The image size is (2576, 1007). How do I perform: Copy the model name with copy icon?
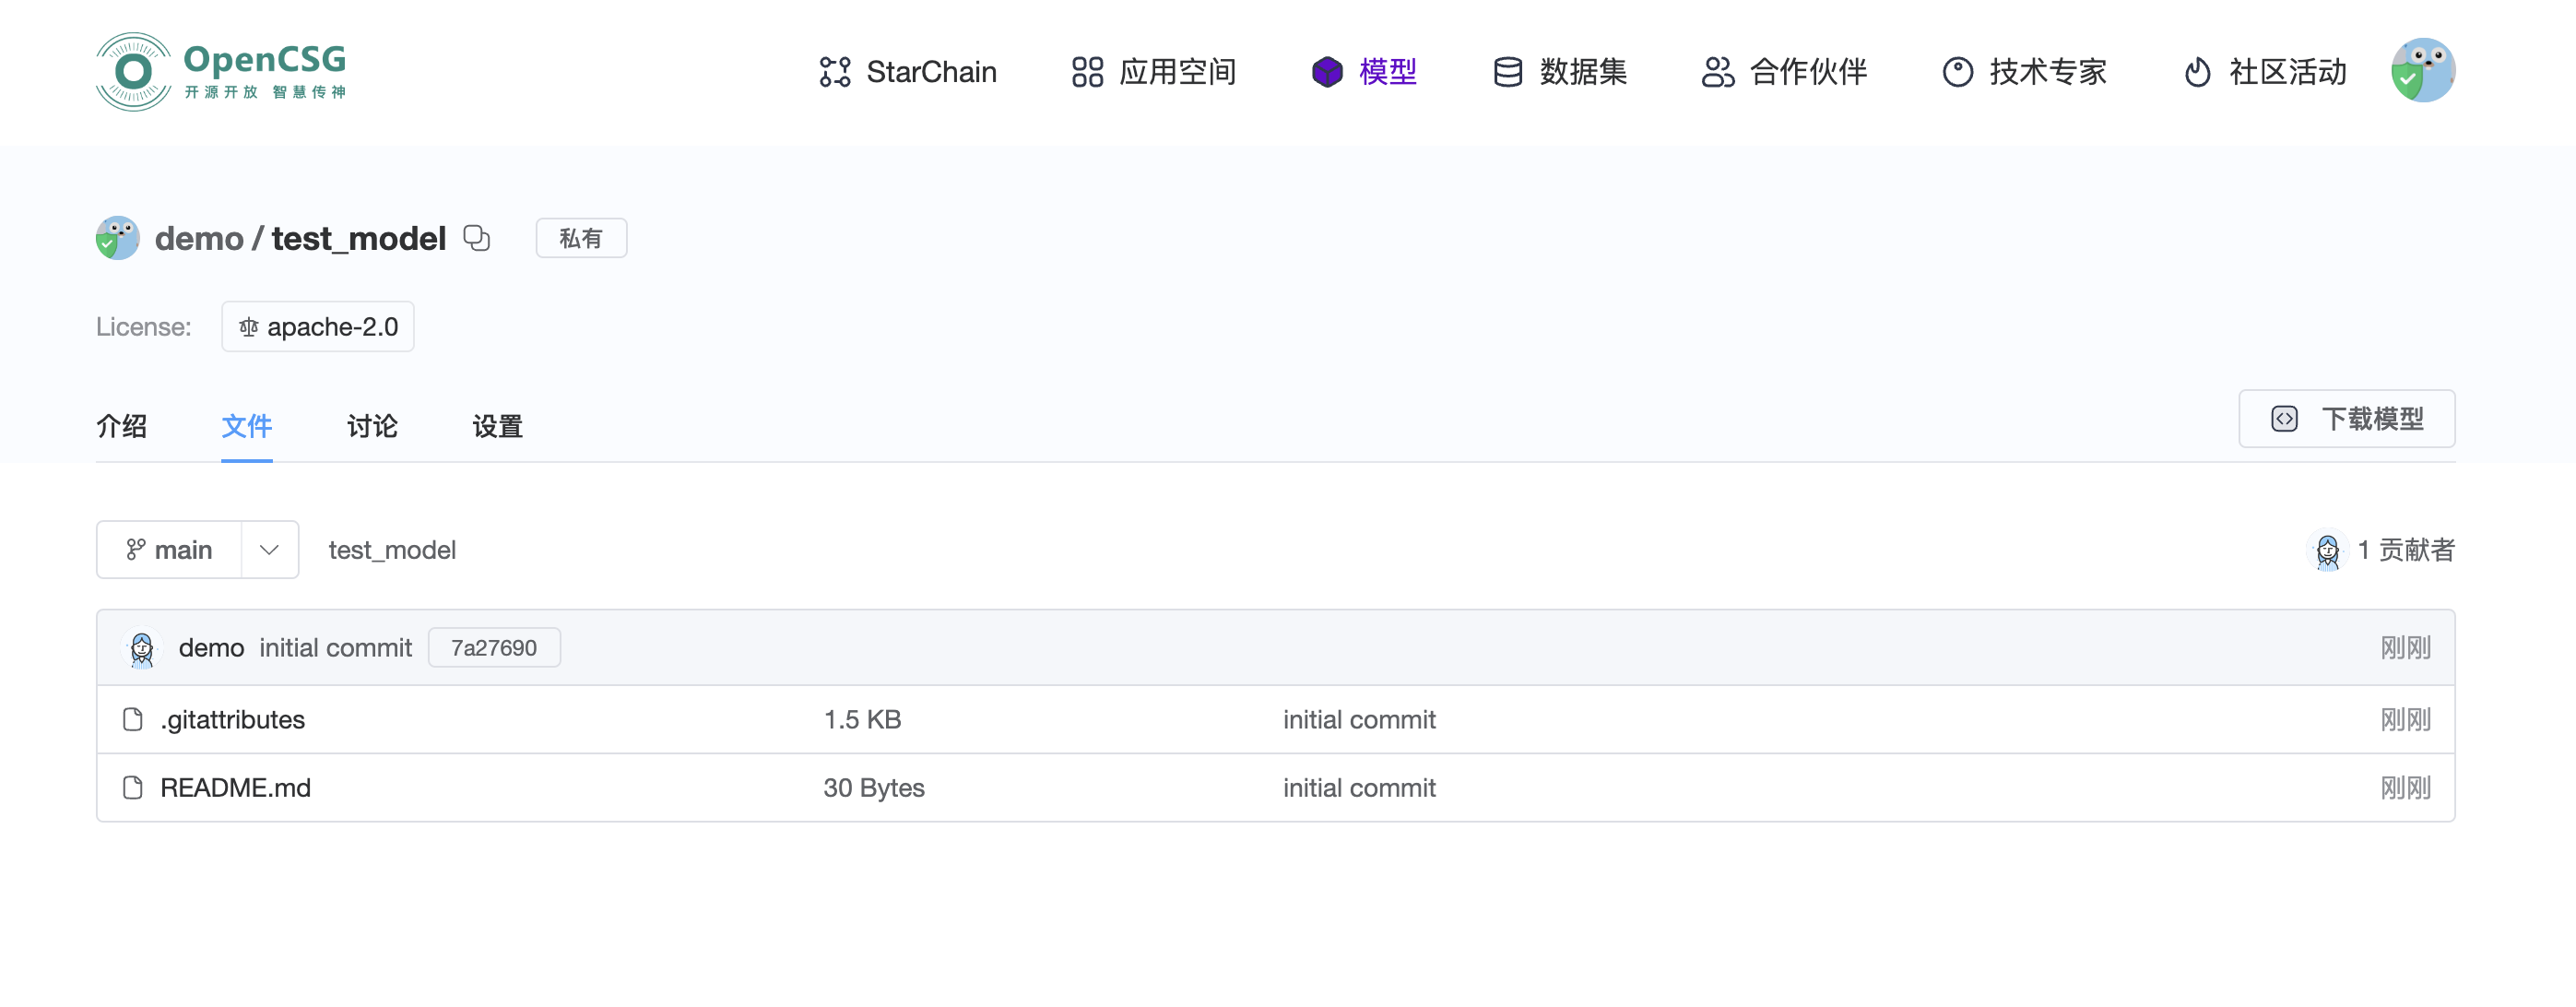pyautogui.click(x=477, y=238)
